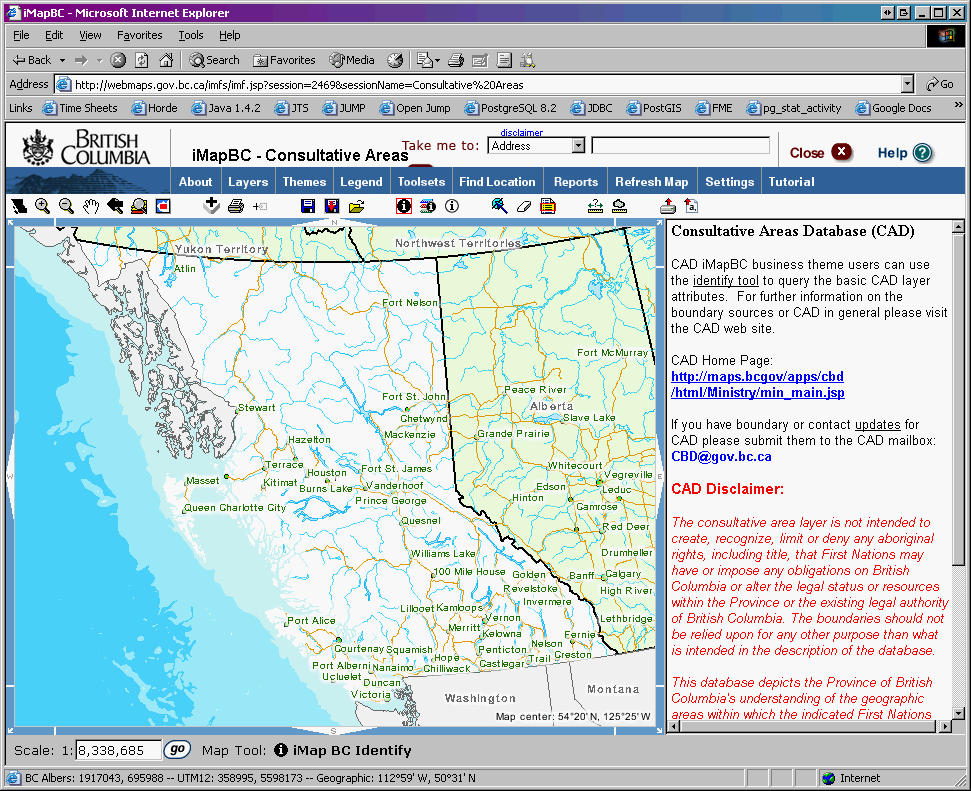Click the measure area ruler icon

click(619, 206)
